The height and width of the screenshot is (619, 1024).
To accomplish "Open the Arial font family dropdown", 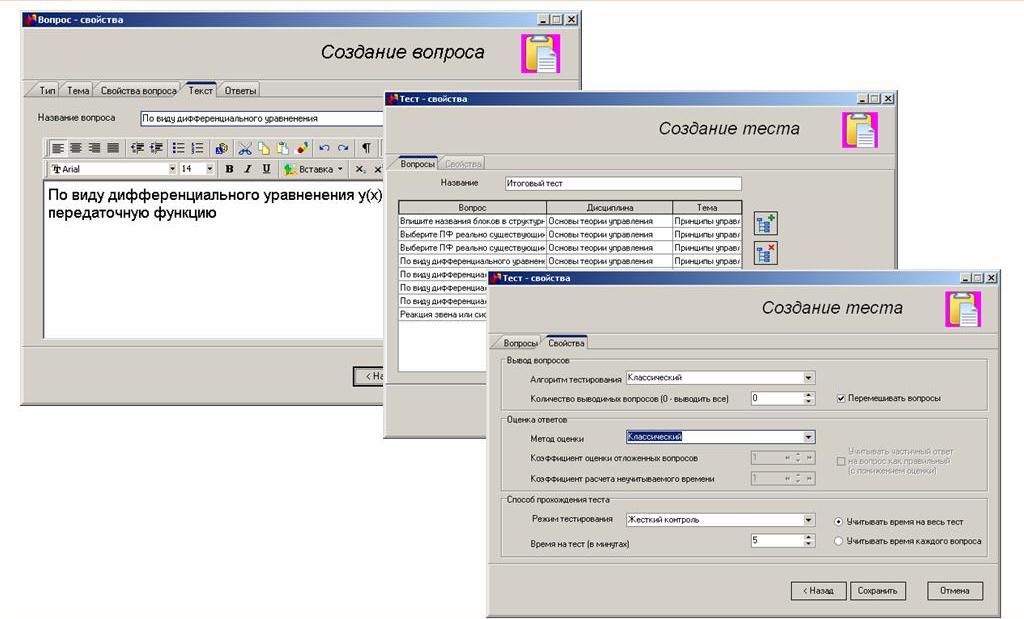I will (x=172, y=168).
